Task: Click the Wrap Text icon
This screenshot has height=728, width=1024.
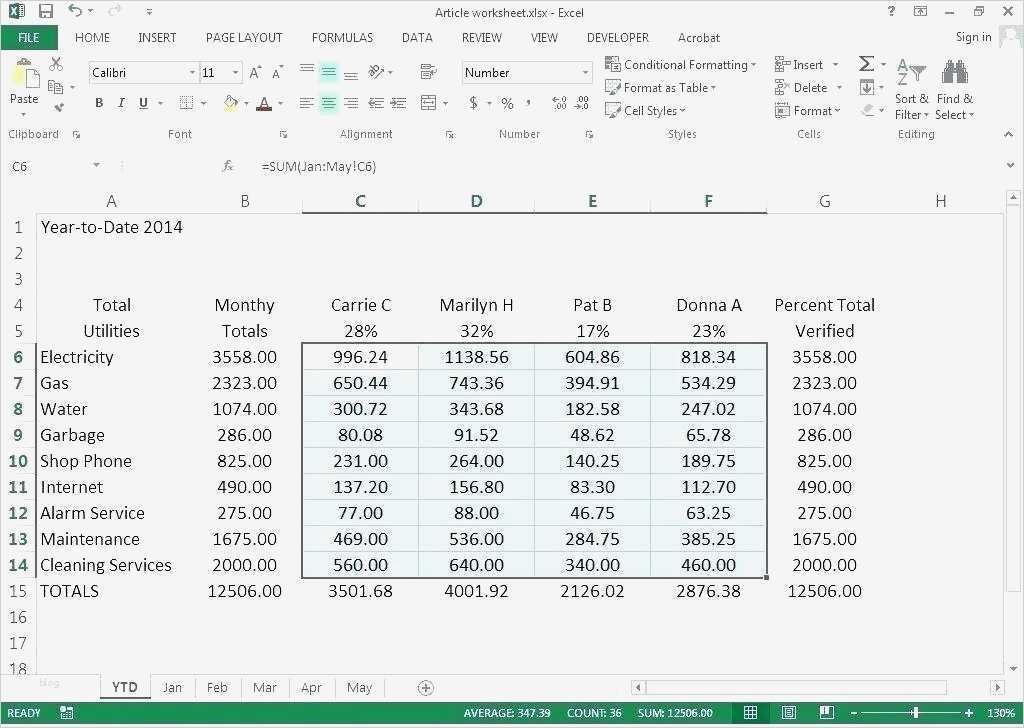Action: coord(428,71)
